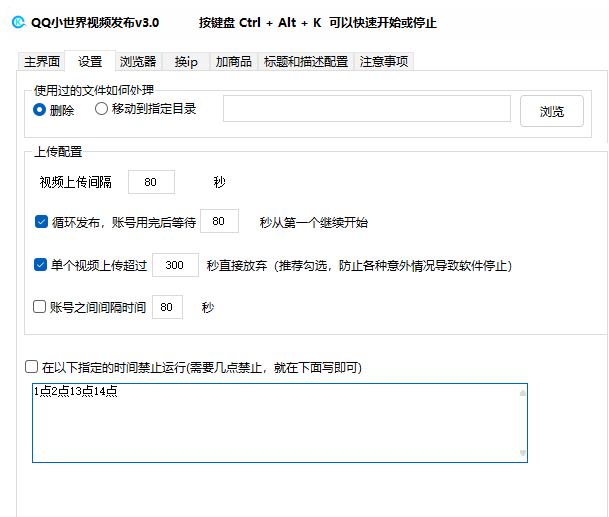Tick the 在以下指定的时间禁止运行 checkbox
The image size is (609, 517).
(x=33, y=368)
